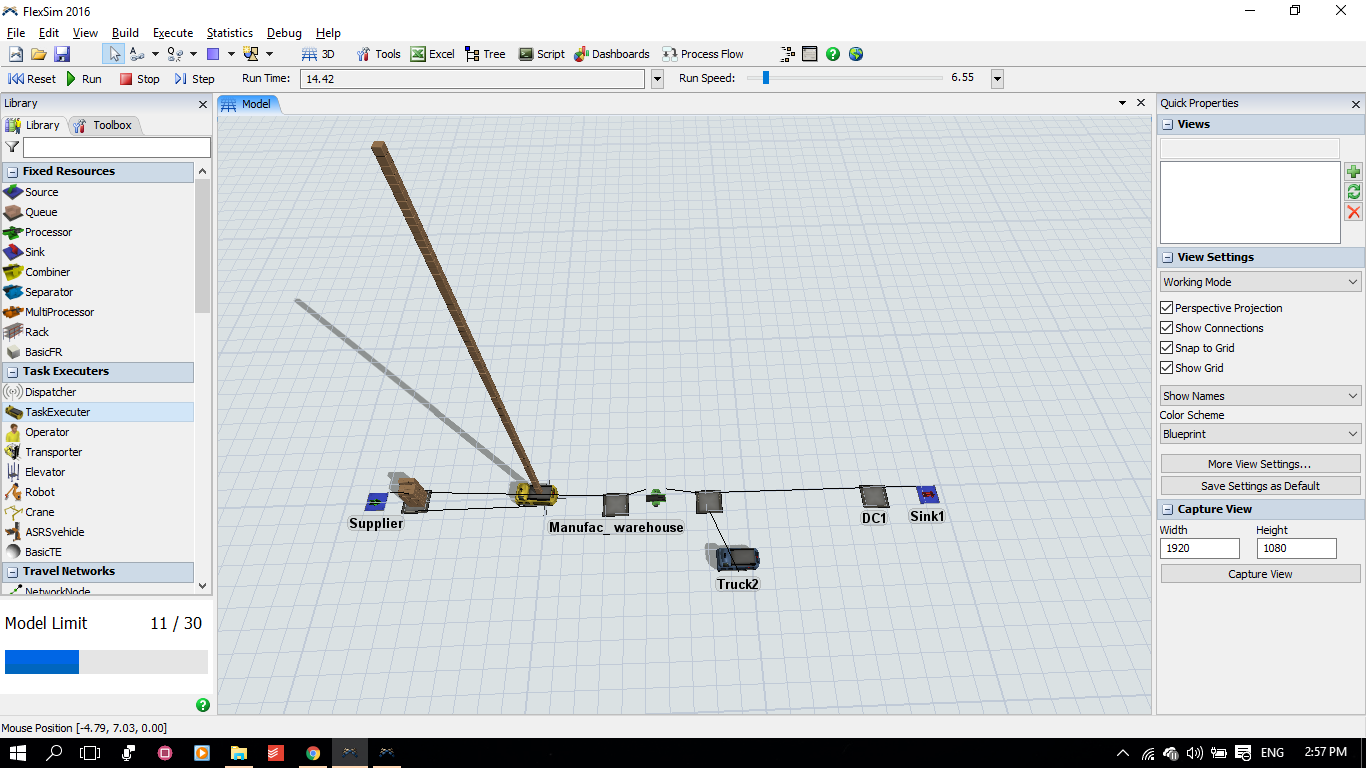Click the Reset simulation icon
1366x768 pixels.
point(17,79)
